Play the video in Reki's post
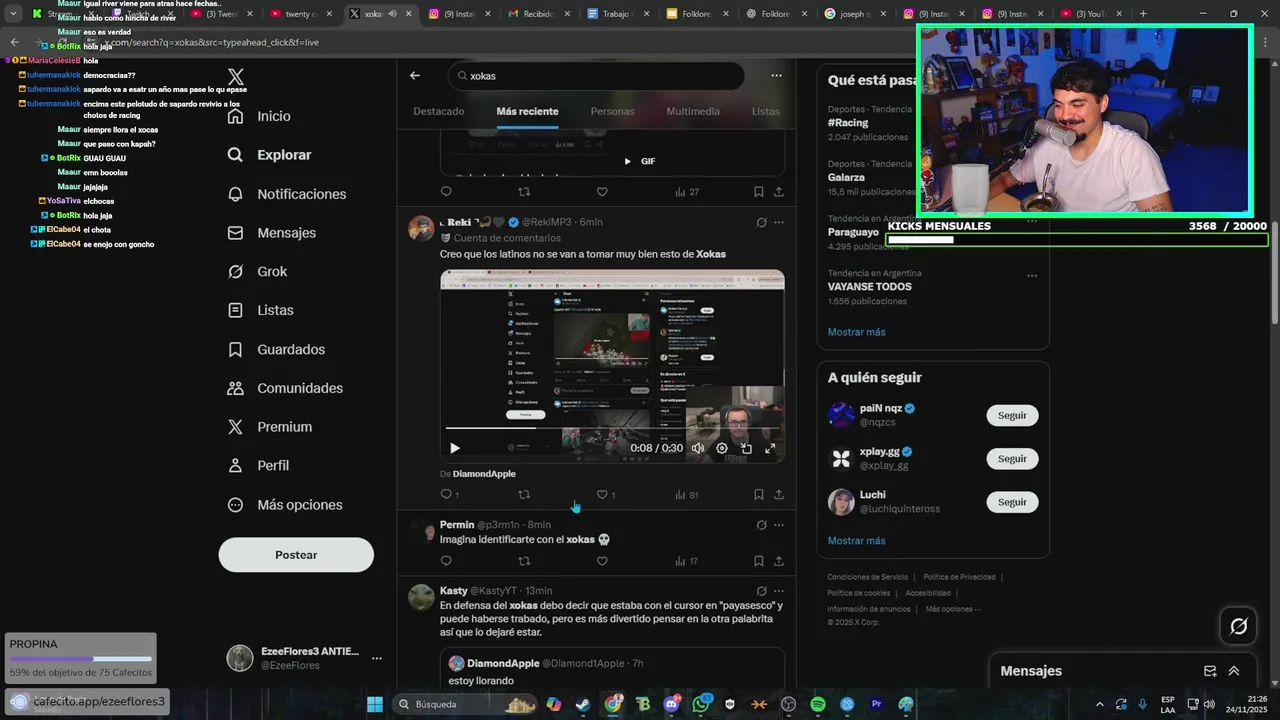 [455, 448]
